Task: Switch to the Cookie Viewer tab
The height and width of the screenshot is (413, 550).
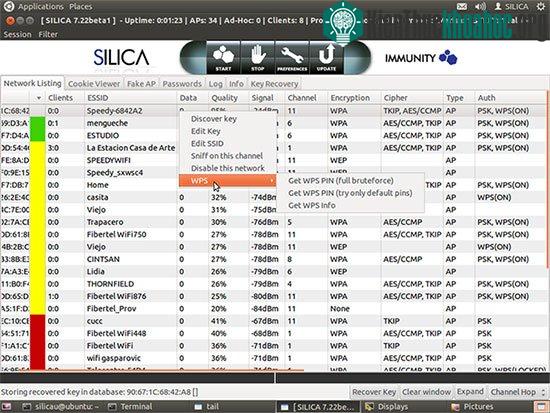Action: 94,84
